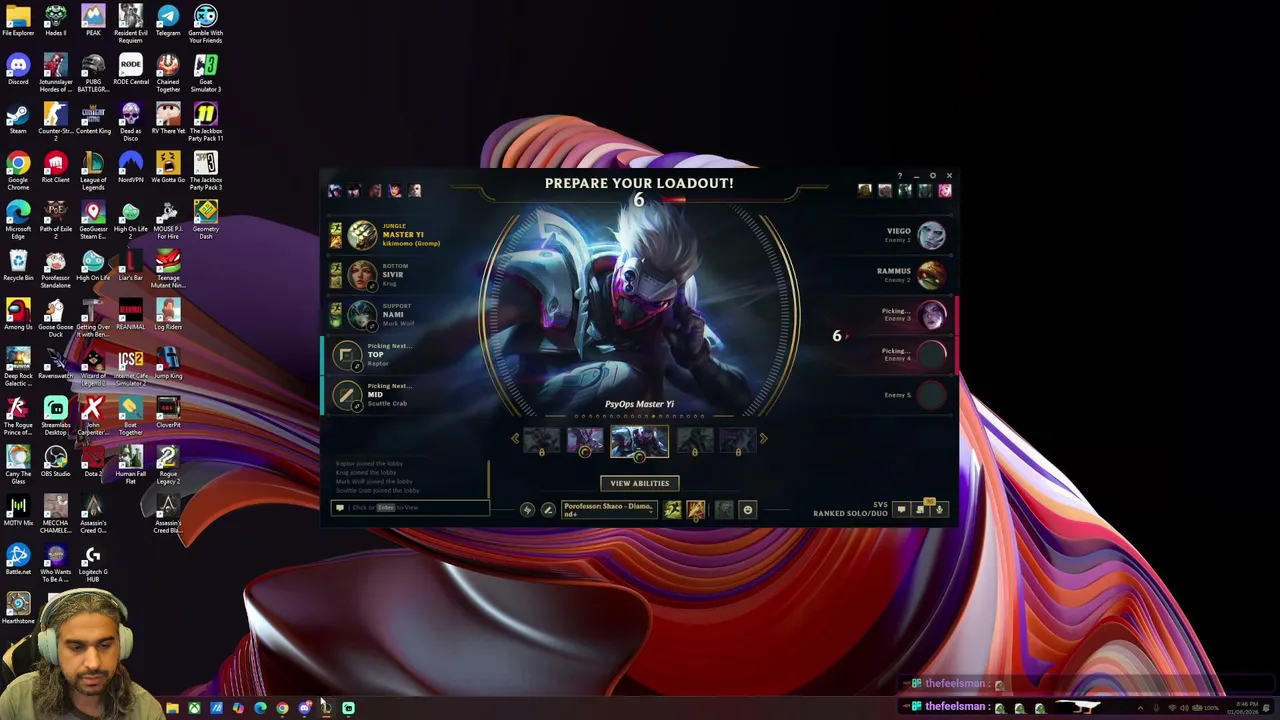This screenshot has width=1280, height=720.
Task: Open Google Chrome desktop shortcut
Action: point(18,169)
